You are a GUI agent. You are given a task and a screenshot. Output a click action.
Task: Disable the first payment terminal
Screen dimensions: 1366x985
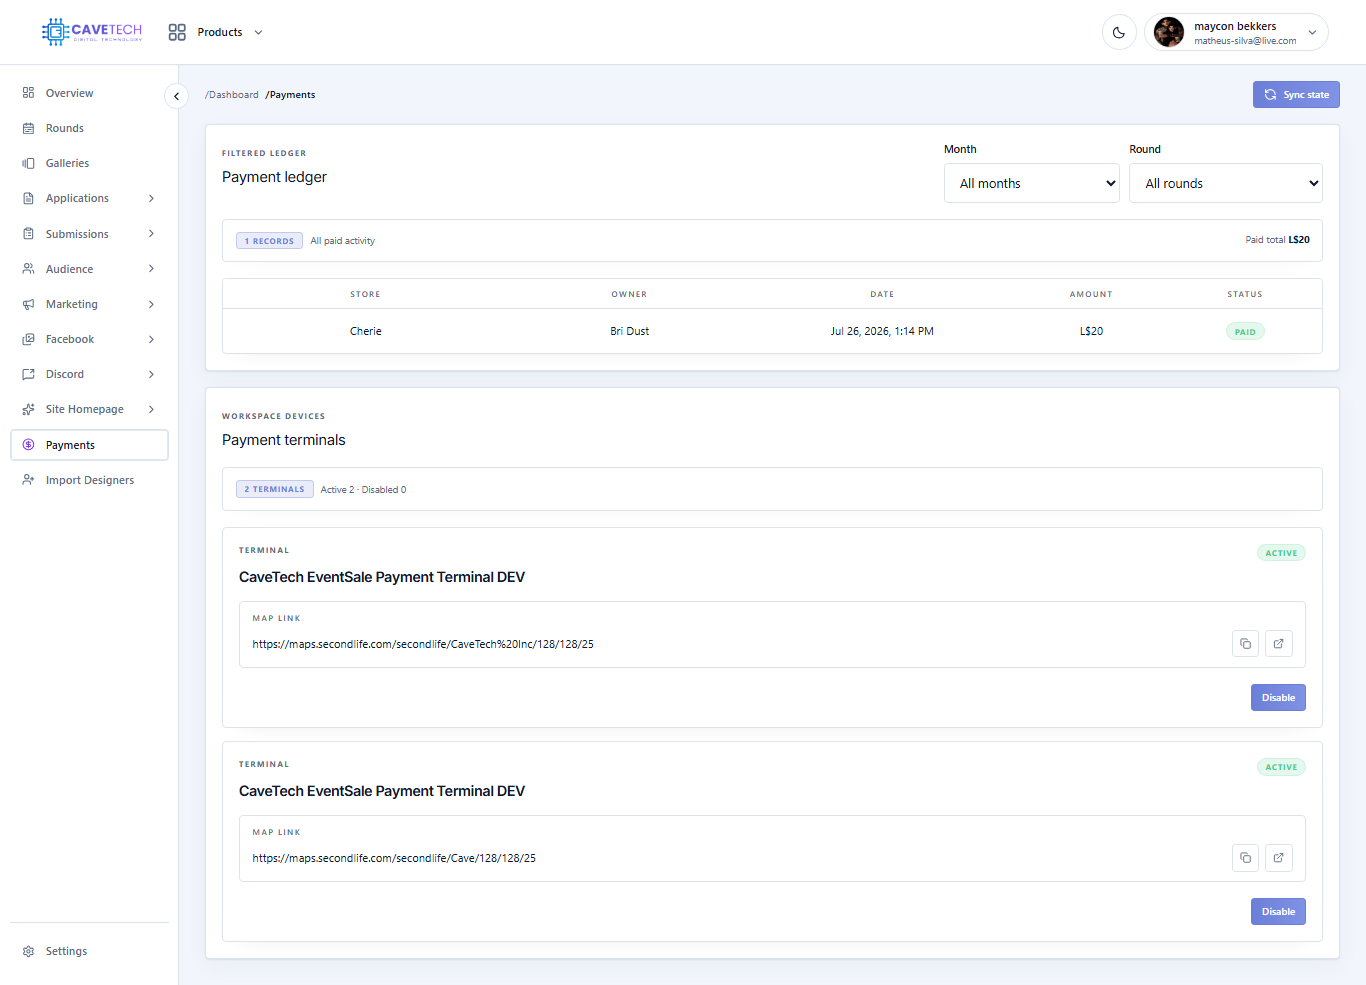(1278, 698)
